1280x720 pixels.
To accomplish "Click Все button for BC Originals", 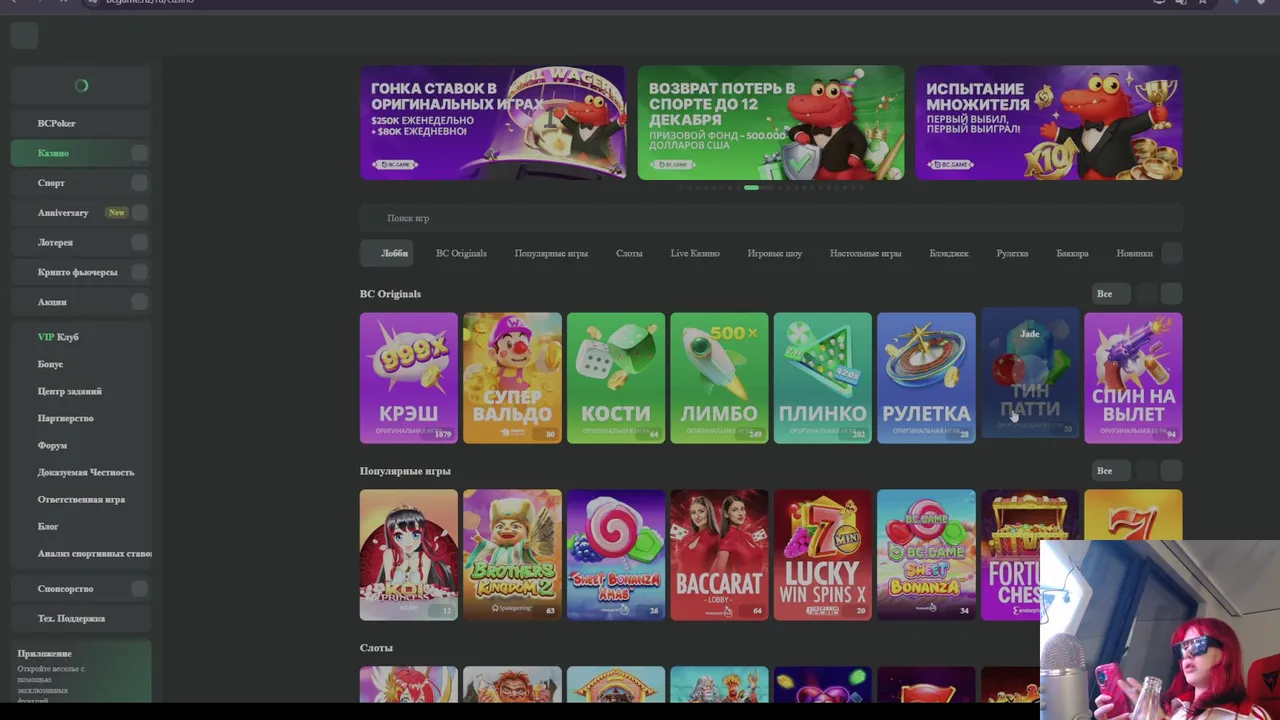I will tap(1109, 294).
